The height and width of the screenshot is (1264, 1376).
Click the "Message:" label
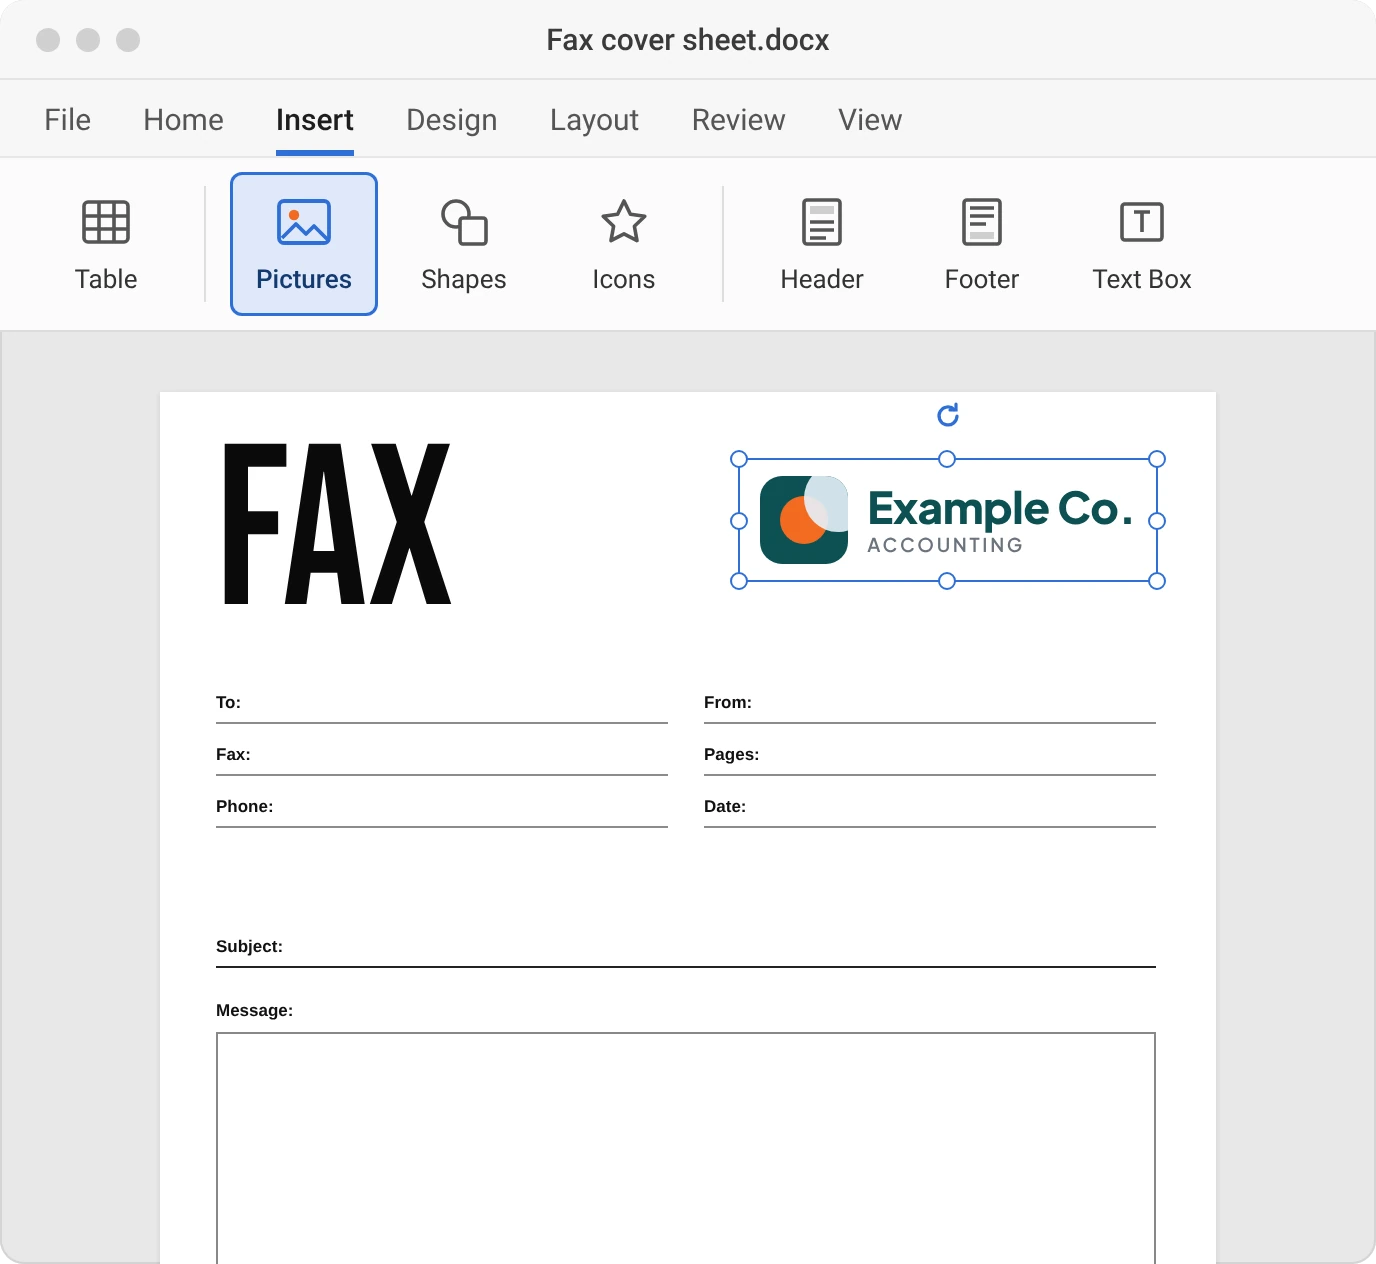[x=255, y=1010]
